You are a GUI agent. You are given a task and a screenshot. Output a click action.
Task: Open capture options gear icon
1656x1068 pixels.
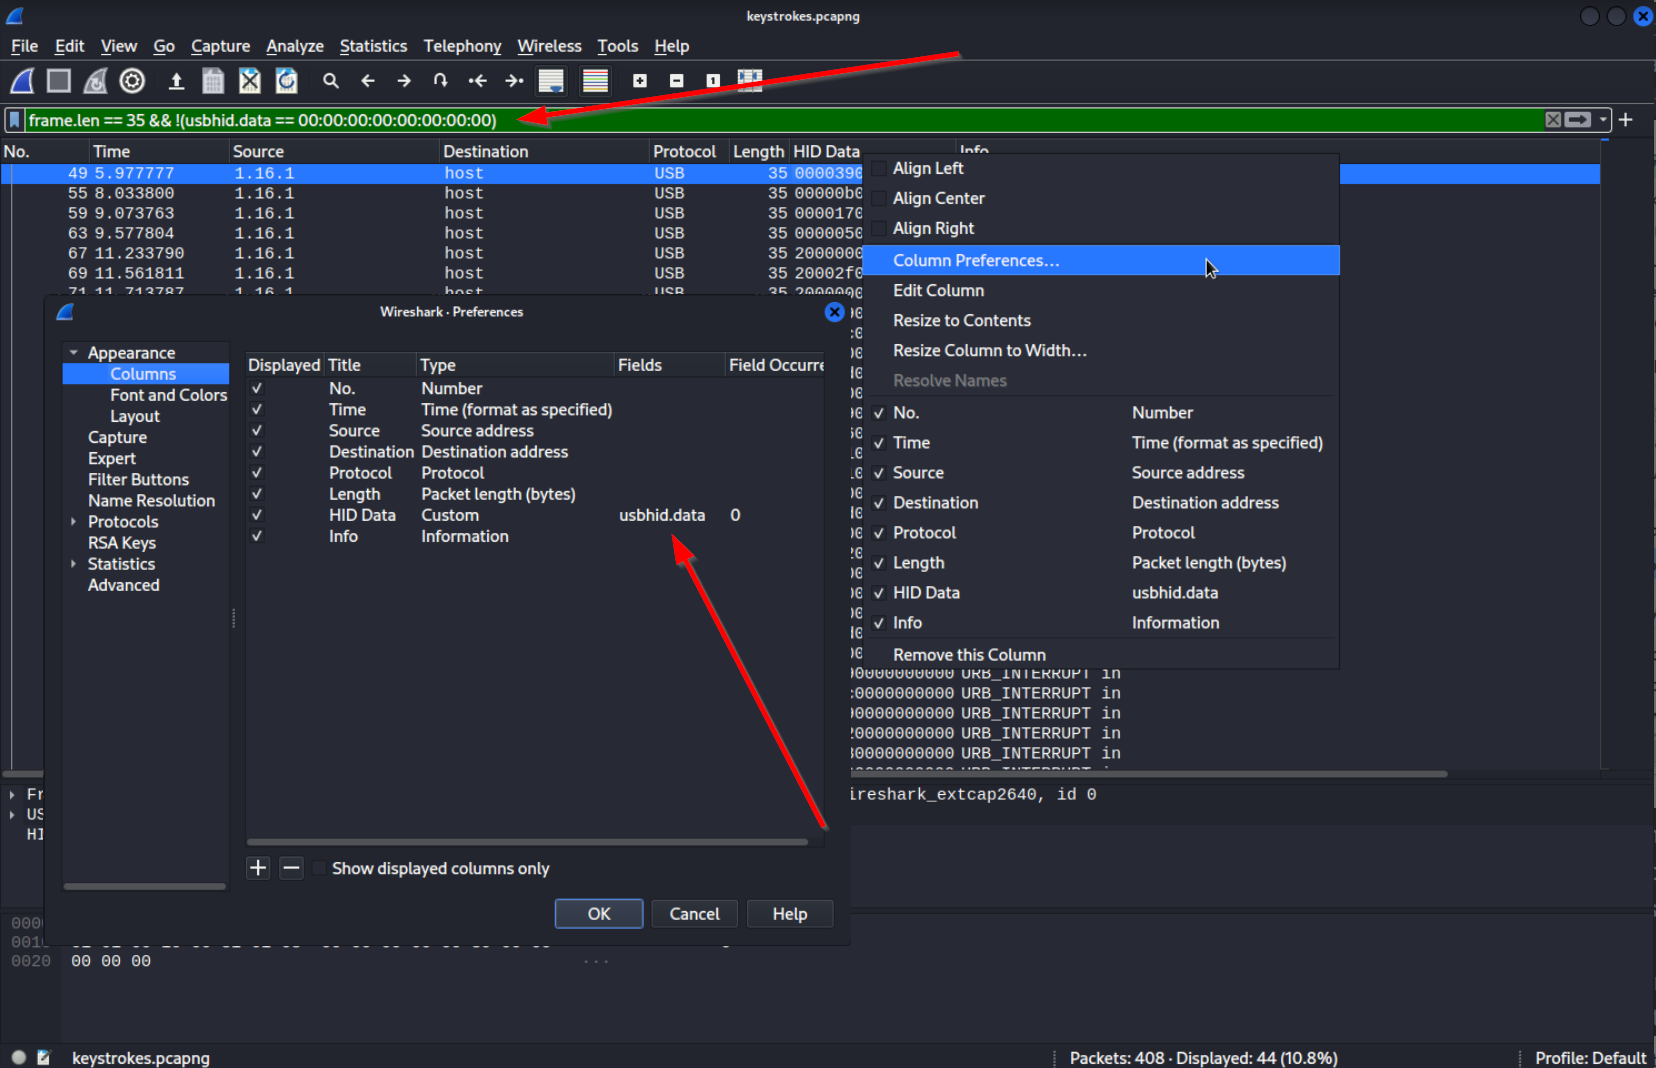pos(132,81)
